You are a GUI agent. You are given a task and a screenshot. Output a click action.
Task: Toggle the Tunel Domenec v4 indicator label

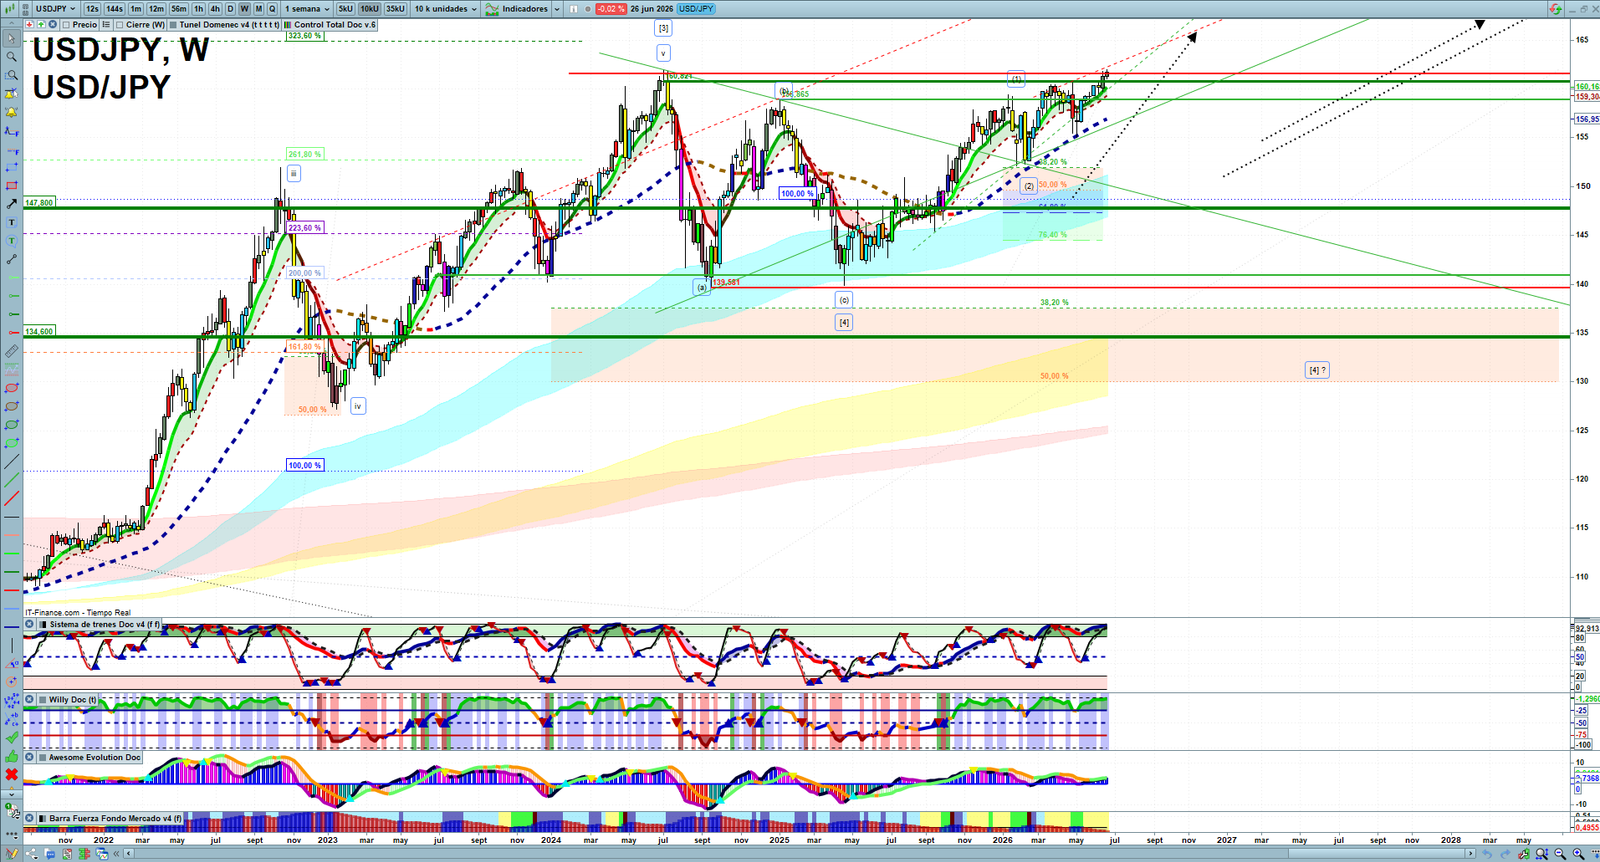coord(224,24)
